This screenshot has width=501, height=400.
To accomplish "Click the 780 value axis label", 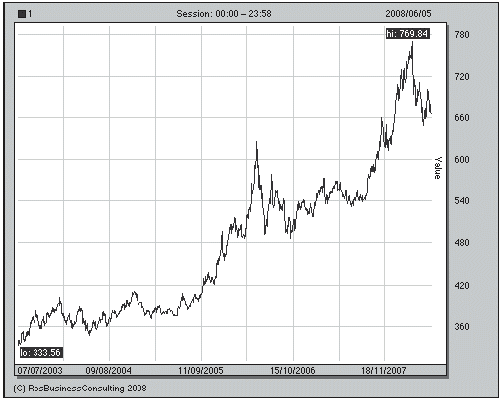I will [x=462, y=35].
